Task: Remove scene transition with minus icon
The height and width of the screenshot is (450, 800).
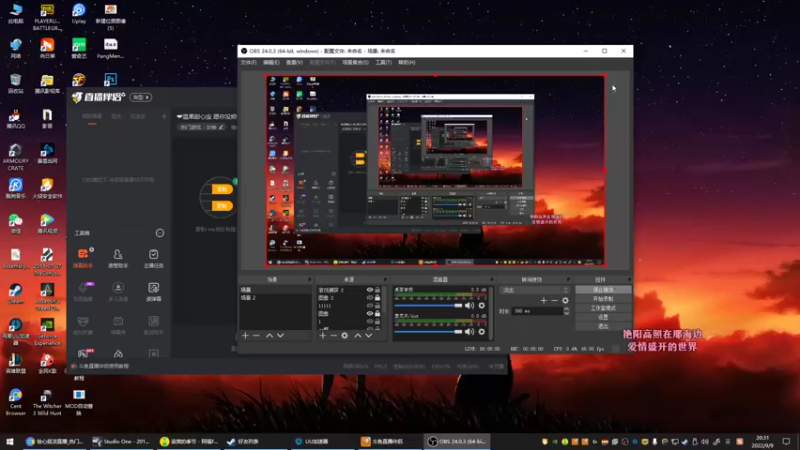Action: click(x=554, y=301)
